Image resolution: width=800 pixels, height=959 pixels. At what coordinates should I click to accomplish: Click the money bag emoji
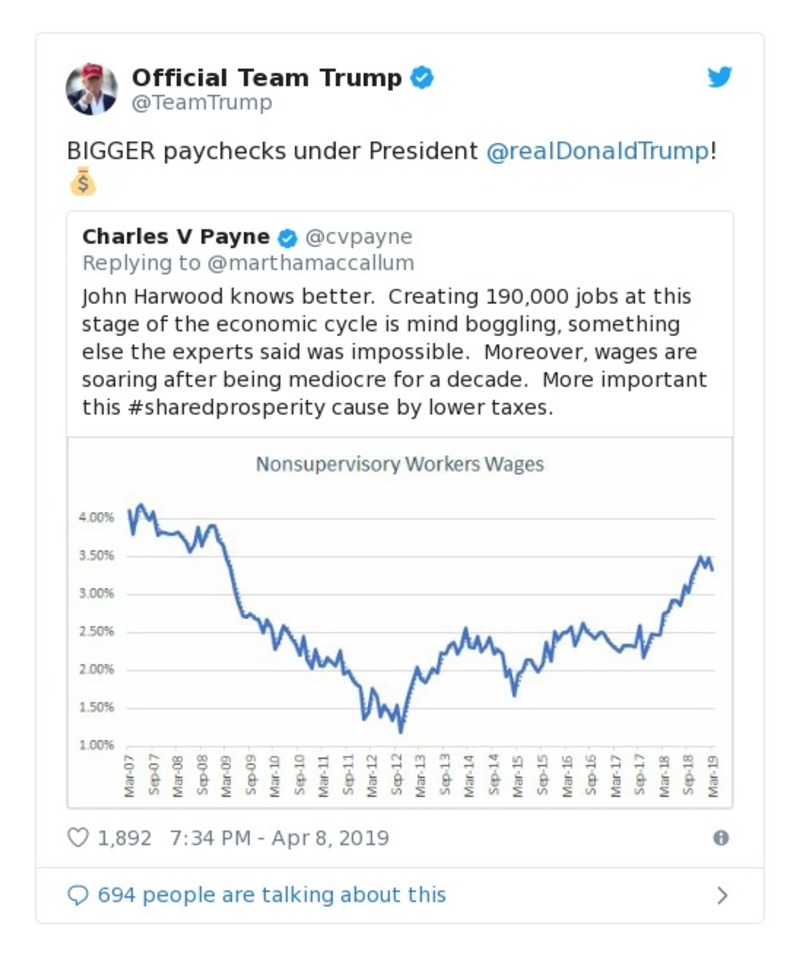81,183
